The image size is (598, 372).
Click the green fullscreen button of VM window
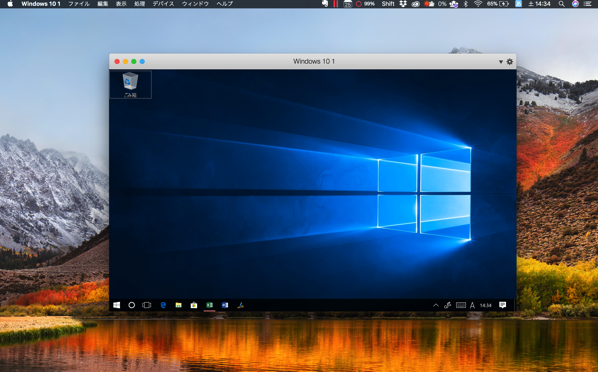click(134, 61)
